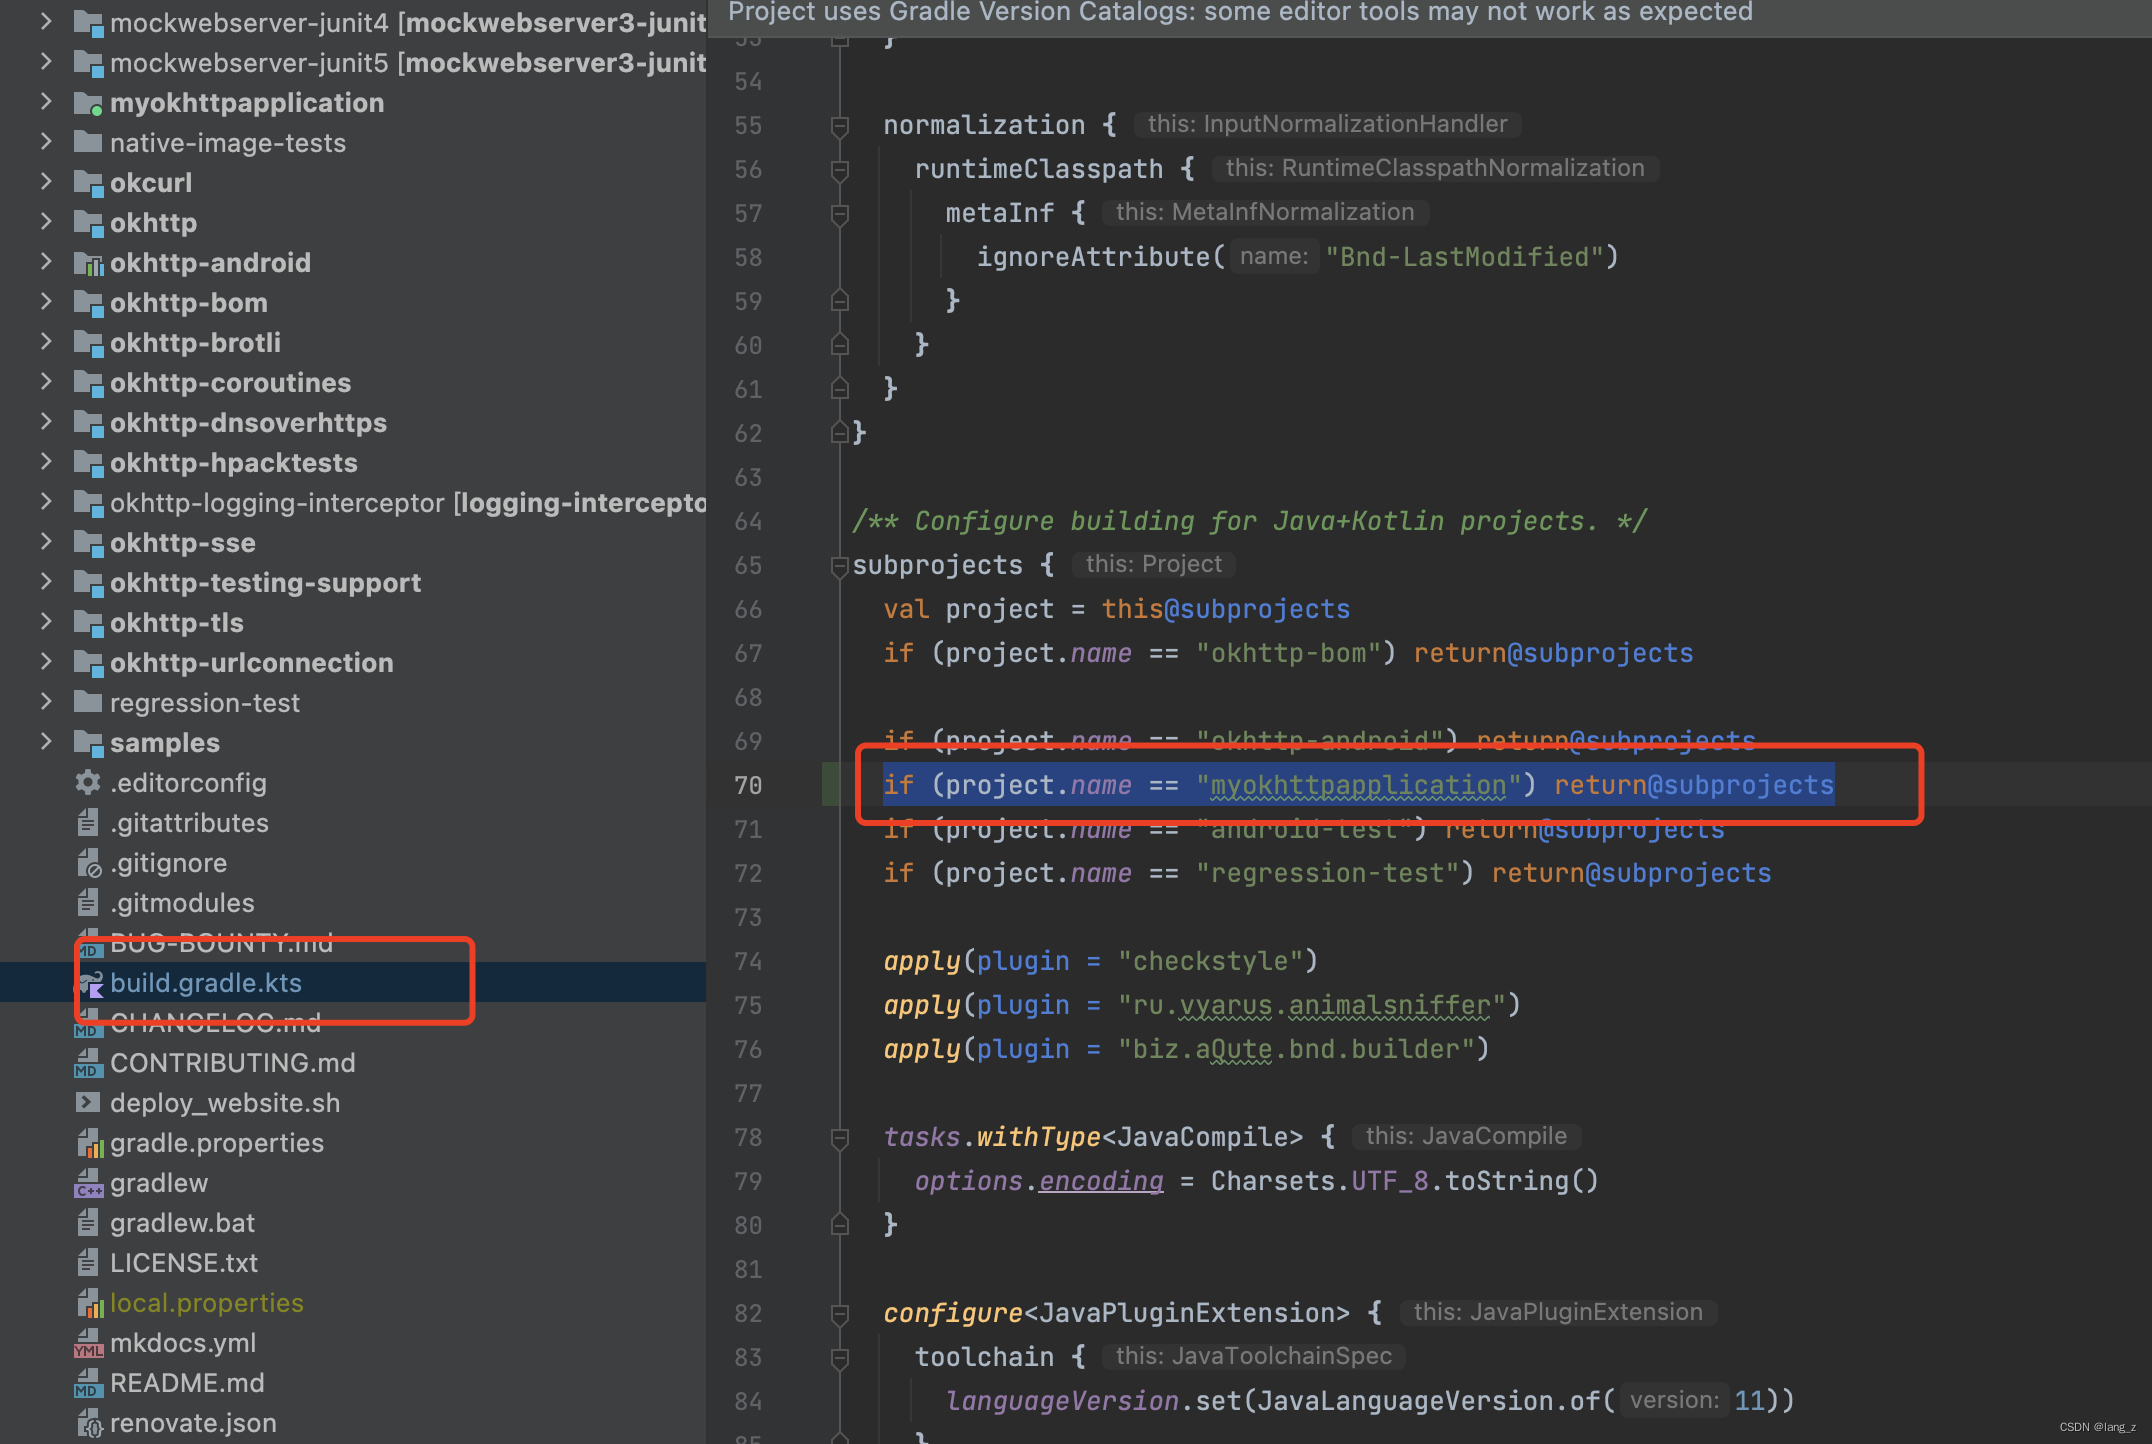Expand the samples folder in project tree
Image resolution: width=2152 pixels, height=1444 pixels.
(x=46, y=742)
